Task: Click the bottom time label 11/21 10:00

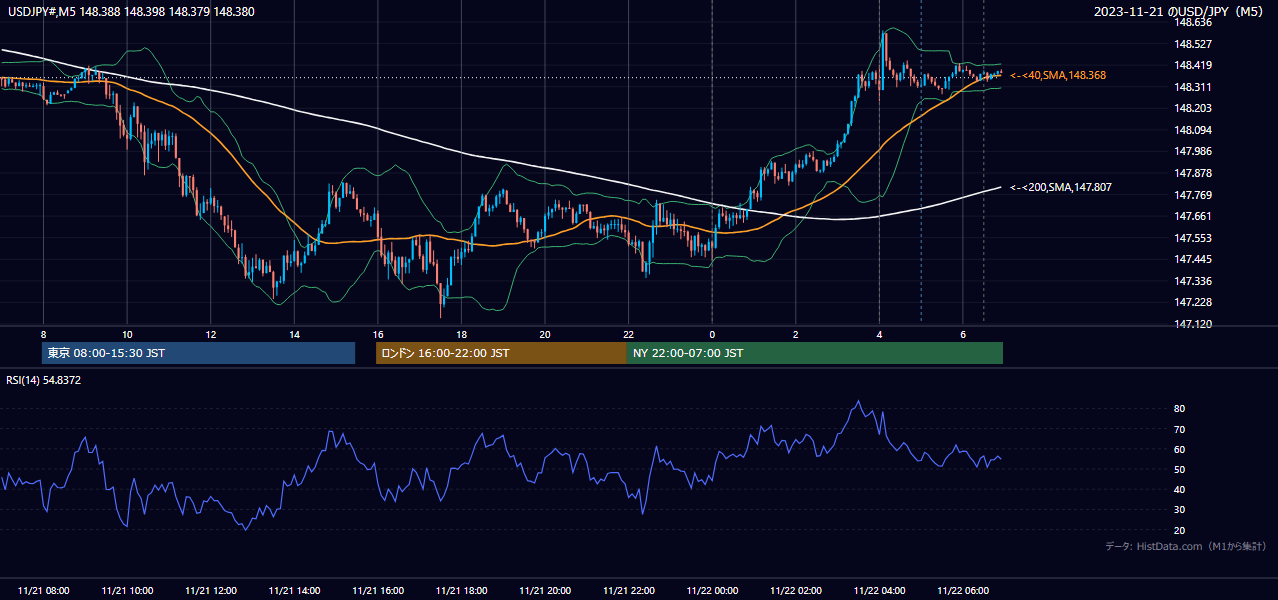Action: [127, 591]
